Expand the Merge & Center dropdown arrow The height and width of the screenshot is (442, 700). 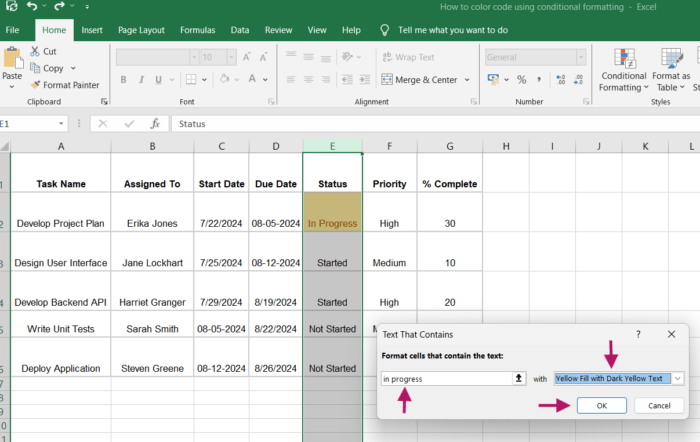[x=466, y=80]
